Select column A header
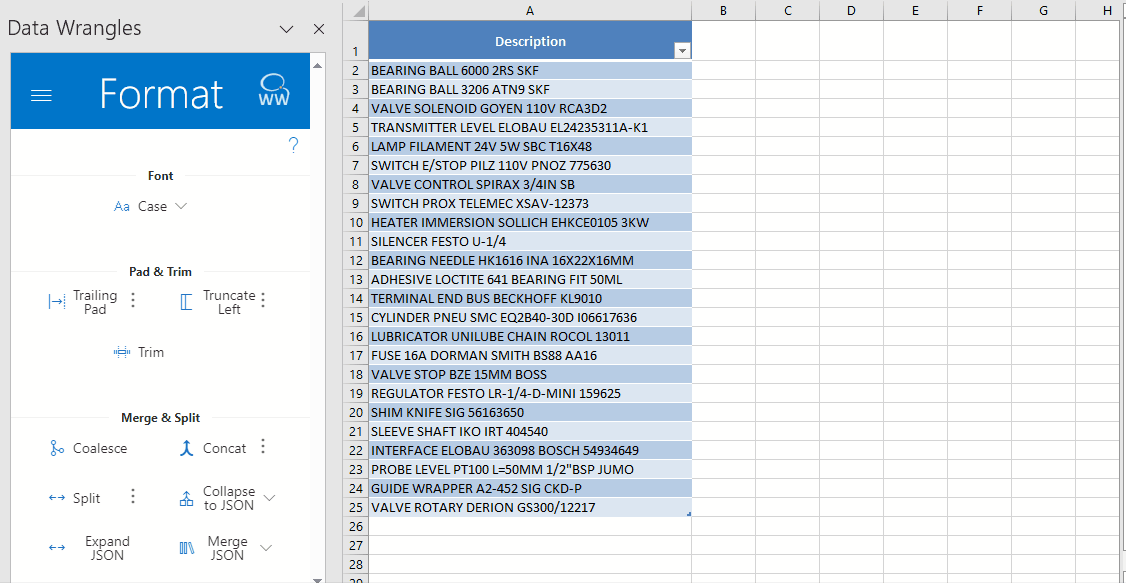This screenshot has height=583, width=1126. pos(530,11)
